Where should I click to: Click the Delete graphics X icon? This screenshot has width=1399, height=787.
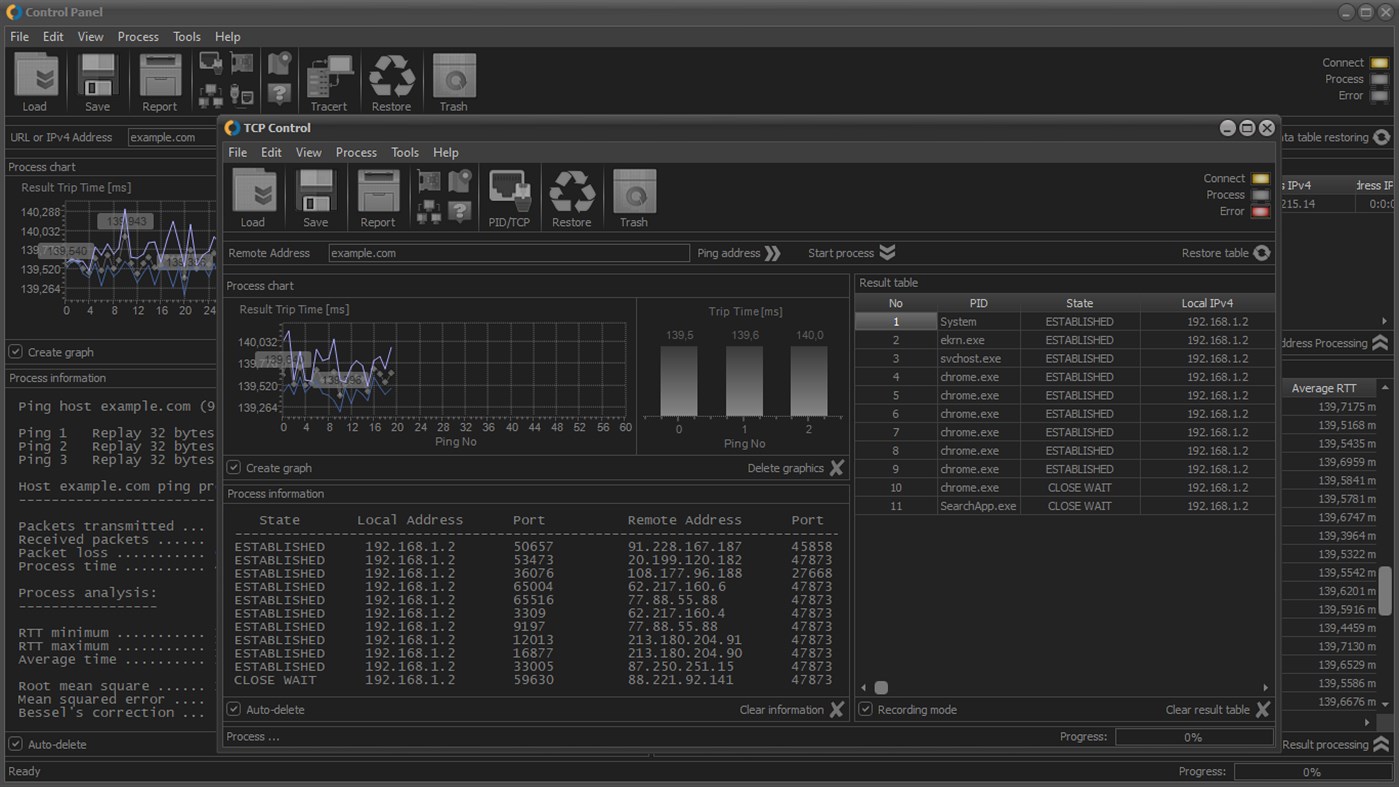tap(837, 468)
